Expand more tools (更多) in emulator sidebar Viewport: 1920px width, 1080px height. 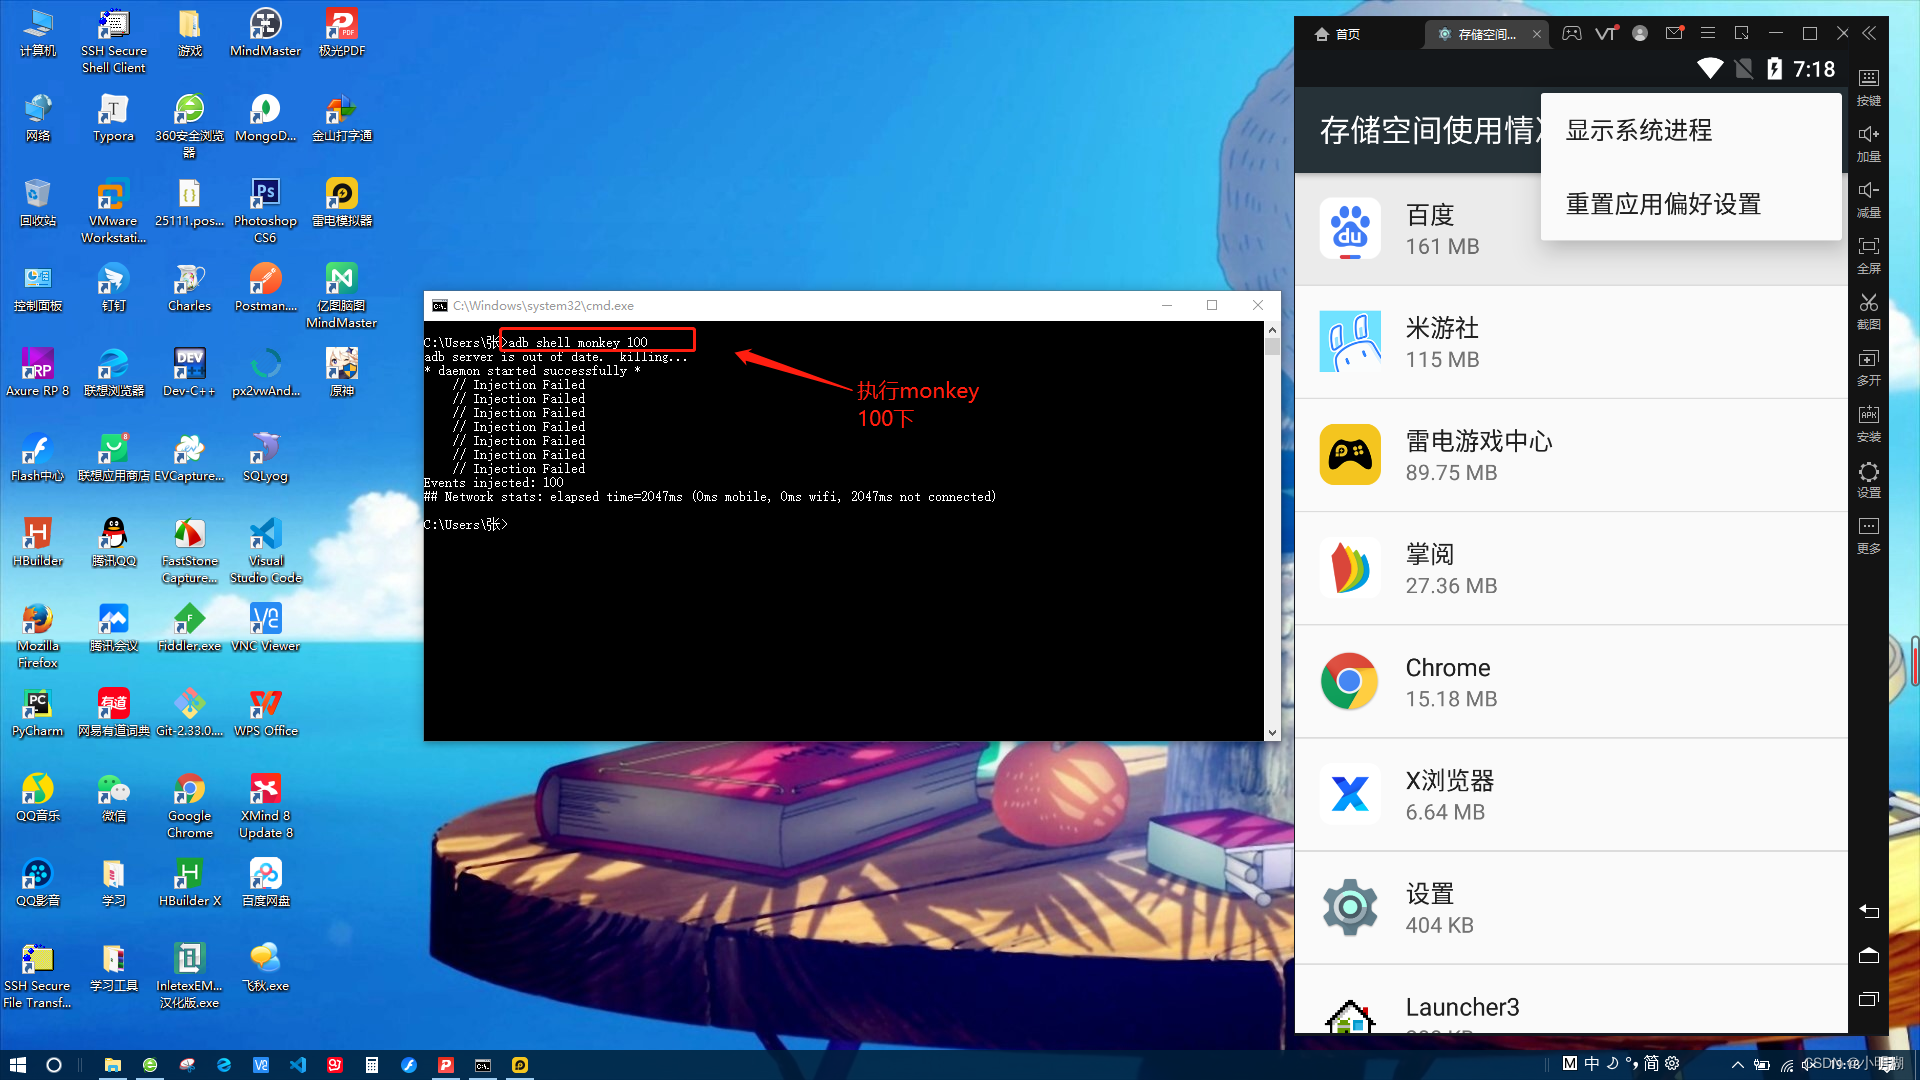[x=1868, y=528]
